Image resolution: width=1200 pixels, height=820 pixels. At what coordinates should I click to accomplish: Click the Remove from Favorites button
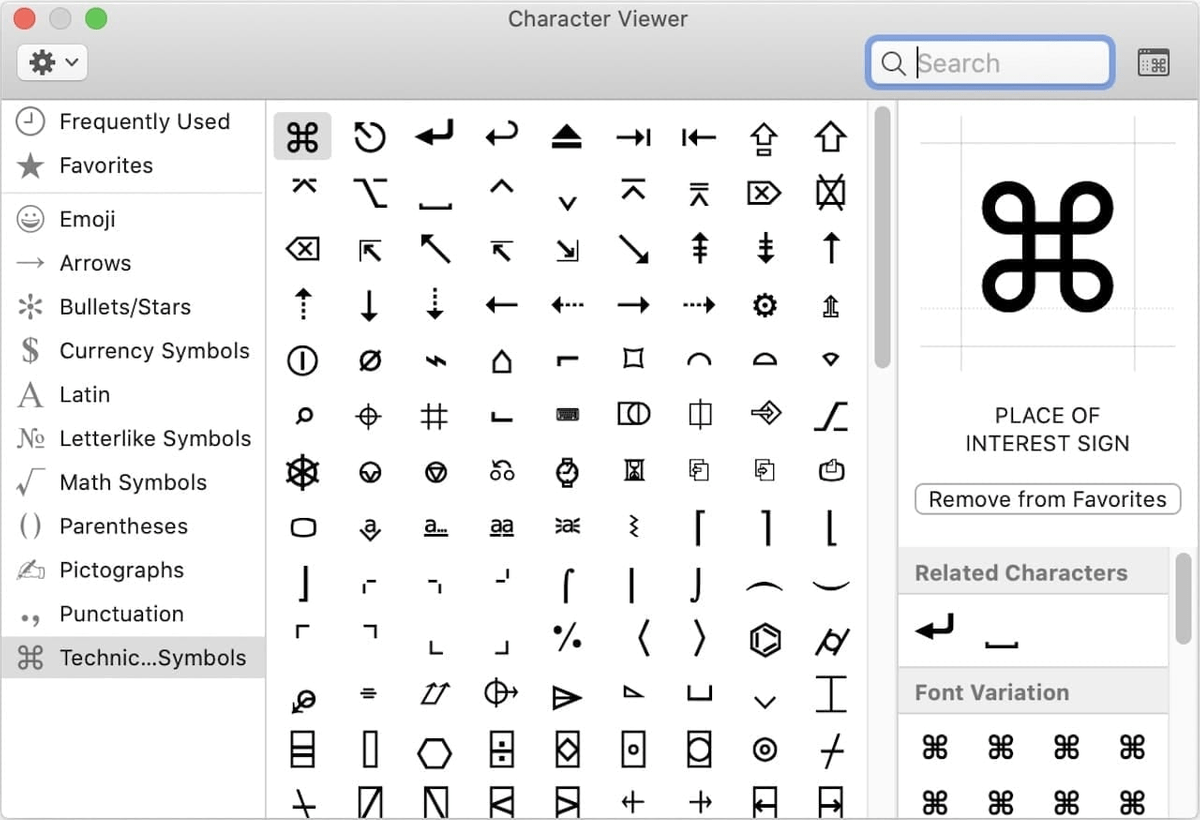pos(1046,499)
